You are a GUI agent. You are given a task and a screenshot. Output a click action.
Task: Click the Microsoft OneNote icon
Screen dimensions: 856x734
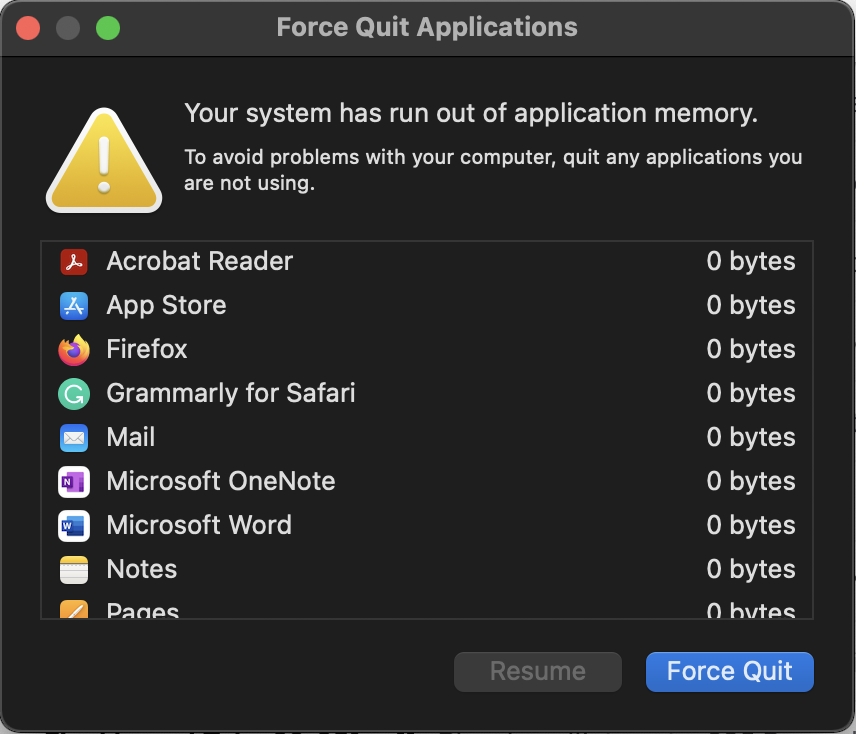coord(74,482)
